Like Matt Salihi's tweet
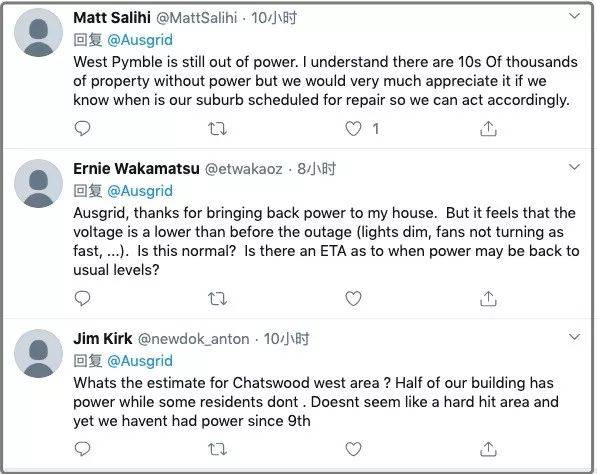 (353, 129)
